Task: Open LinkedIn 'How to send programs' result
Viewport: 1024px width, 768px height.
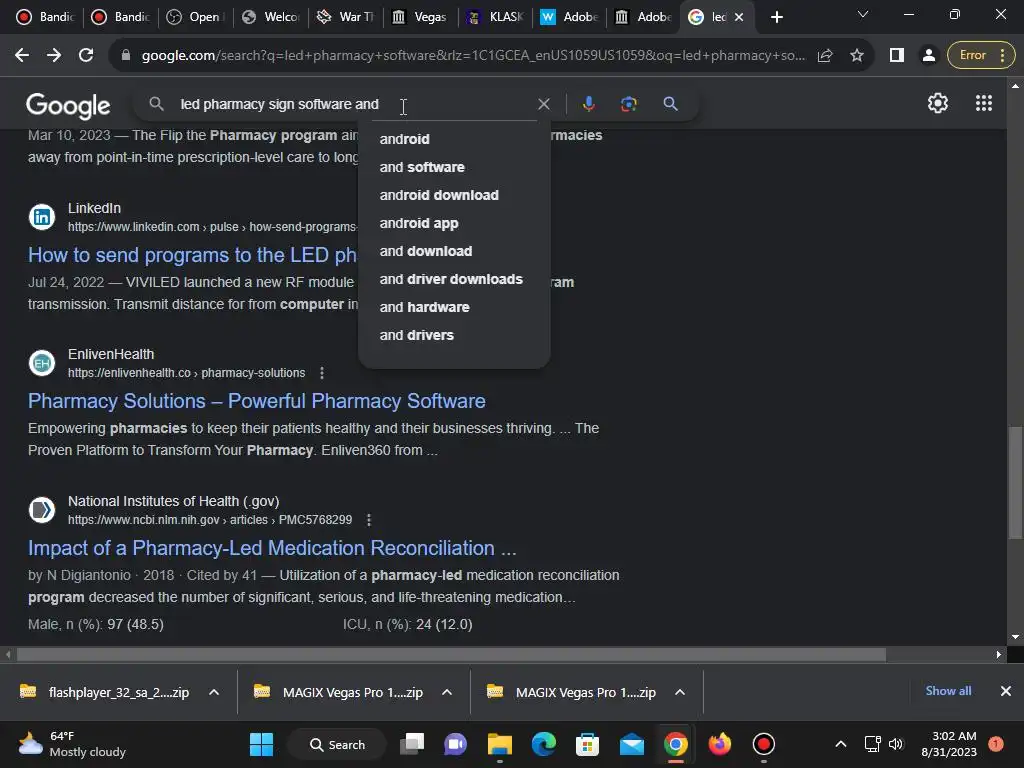Action: pos(192,255)
